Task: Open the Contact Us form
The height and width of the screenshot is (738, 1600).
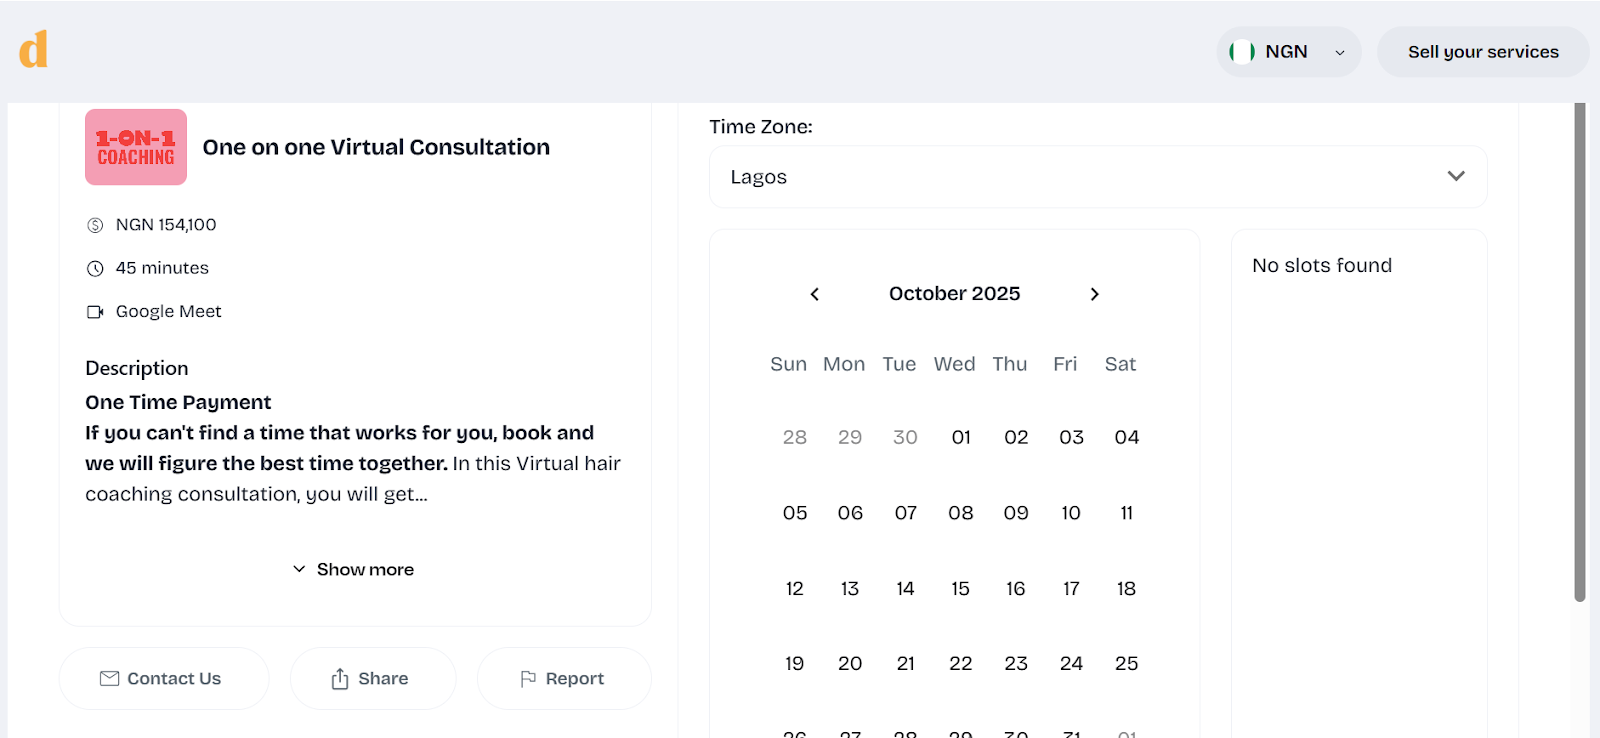Action: [163, 678]
